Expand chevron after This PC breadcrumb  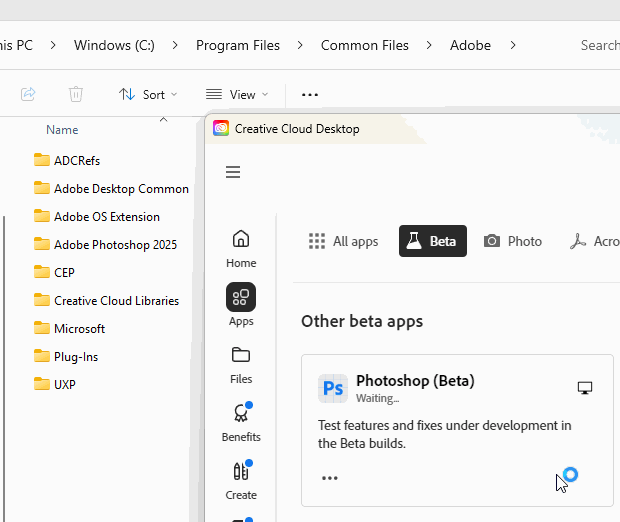point(53,45)
